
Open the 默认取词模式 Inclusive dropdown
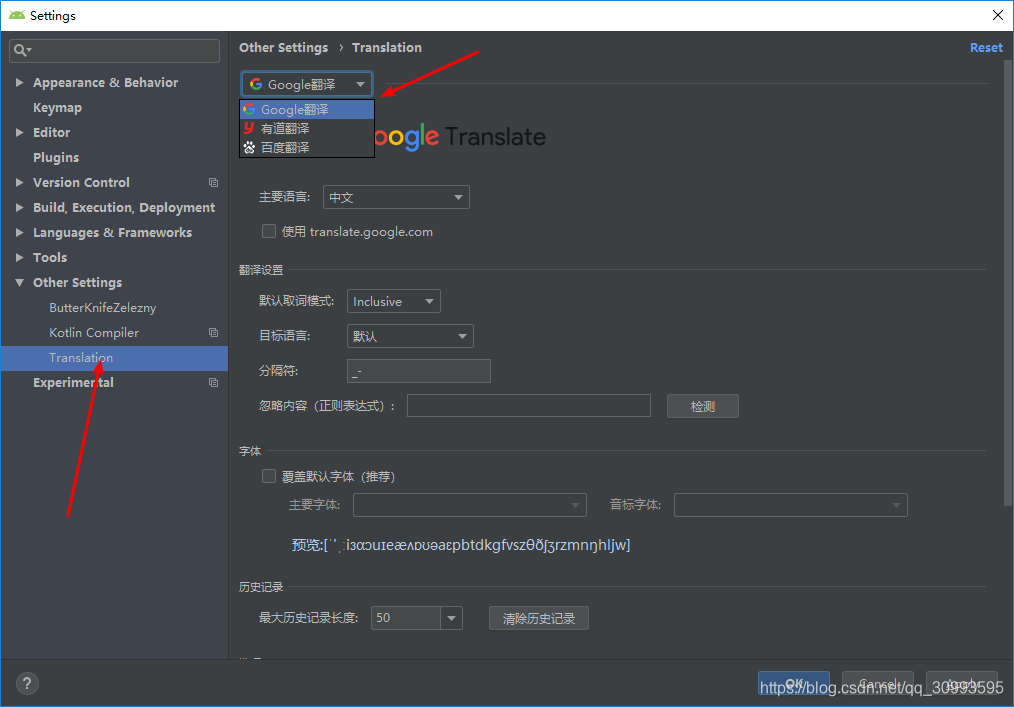pyautogui.click(x=394, y=301)
